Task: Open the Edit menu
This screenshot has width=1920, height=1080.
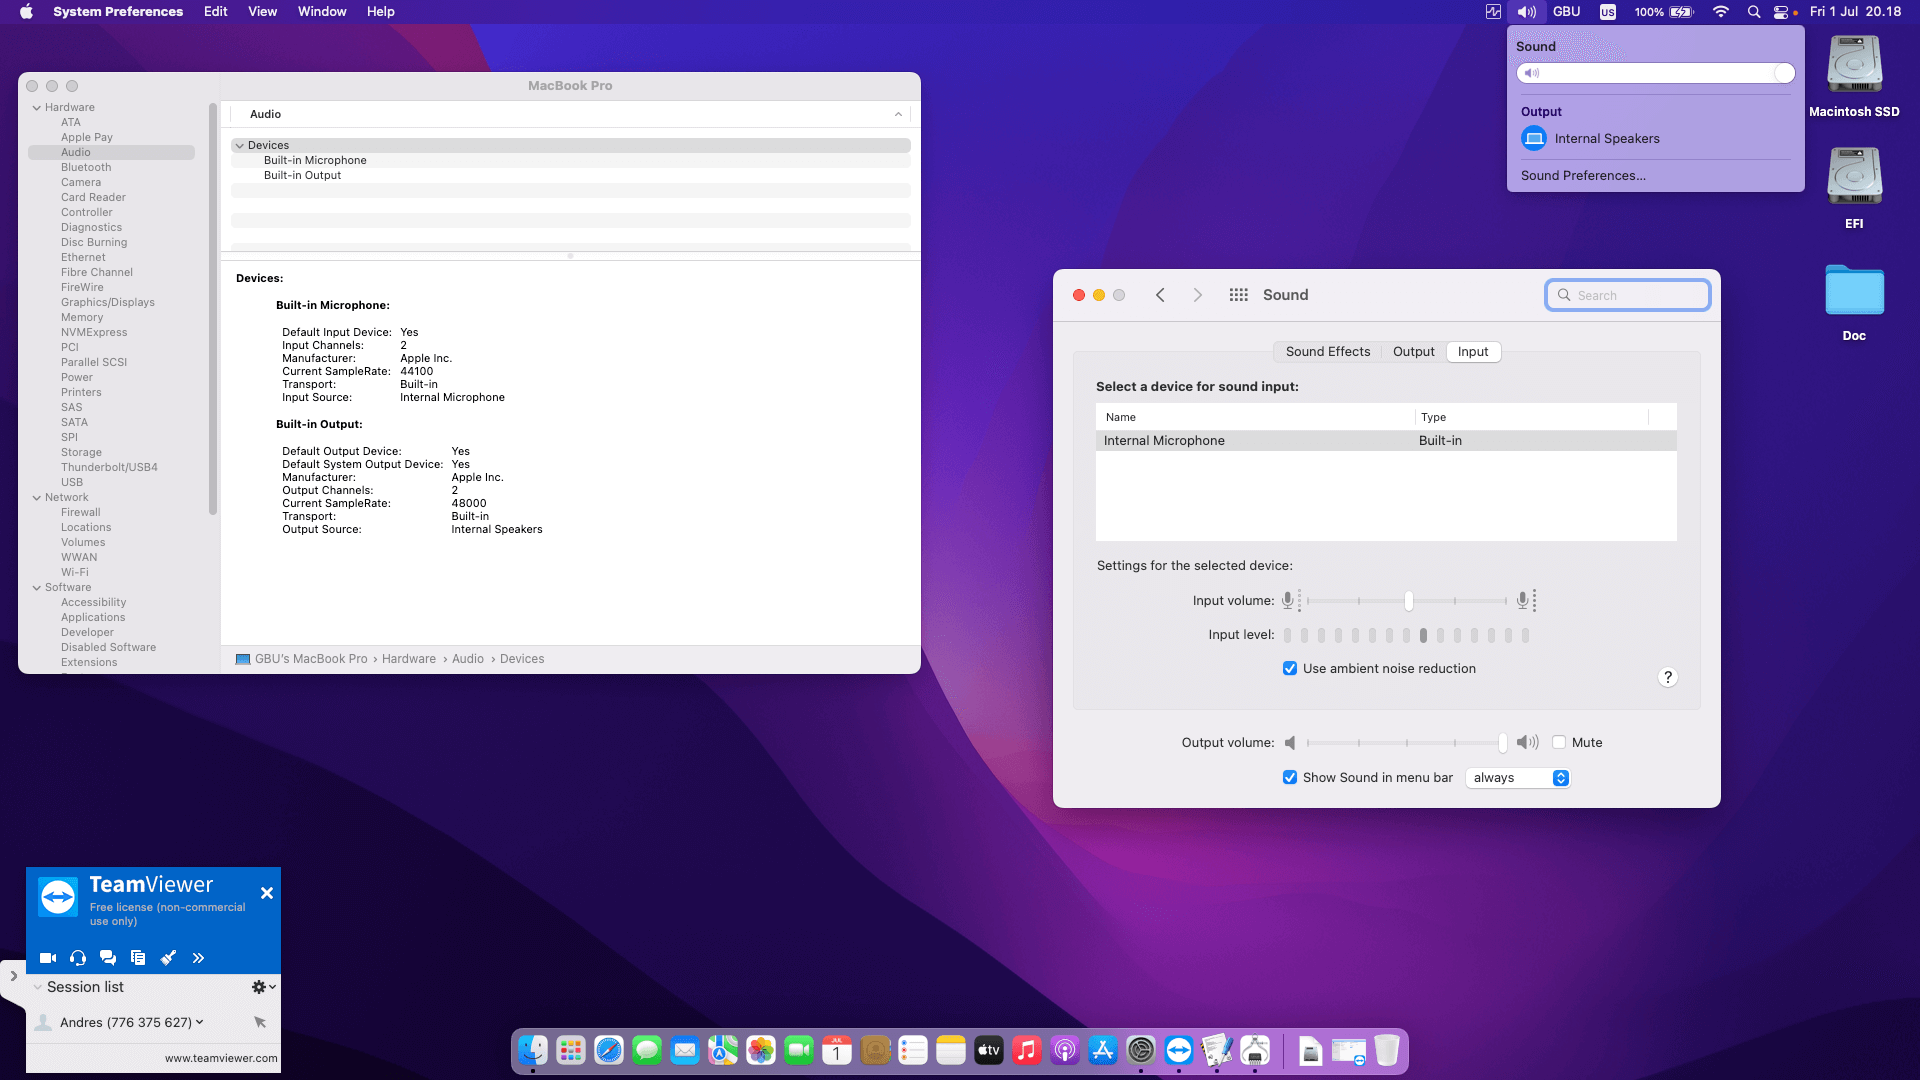Action: click(216, 12)
